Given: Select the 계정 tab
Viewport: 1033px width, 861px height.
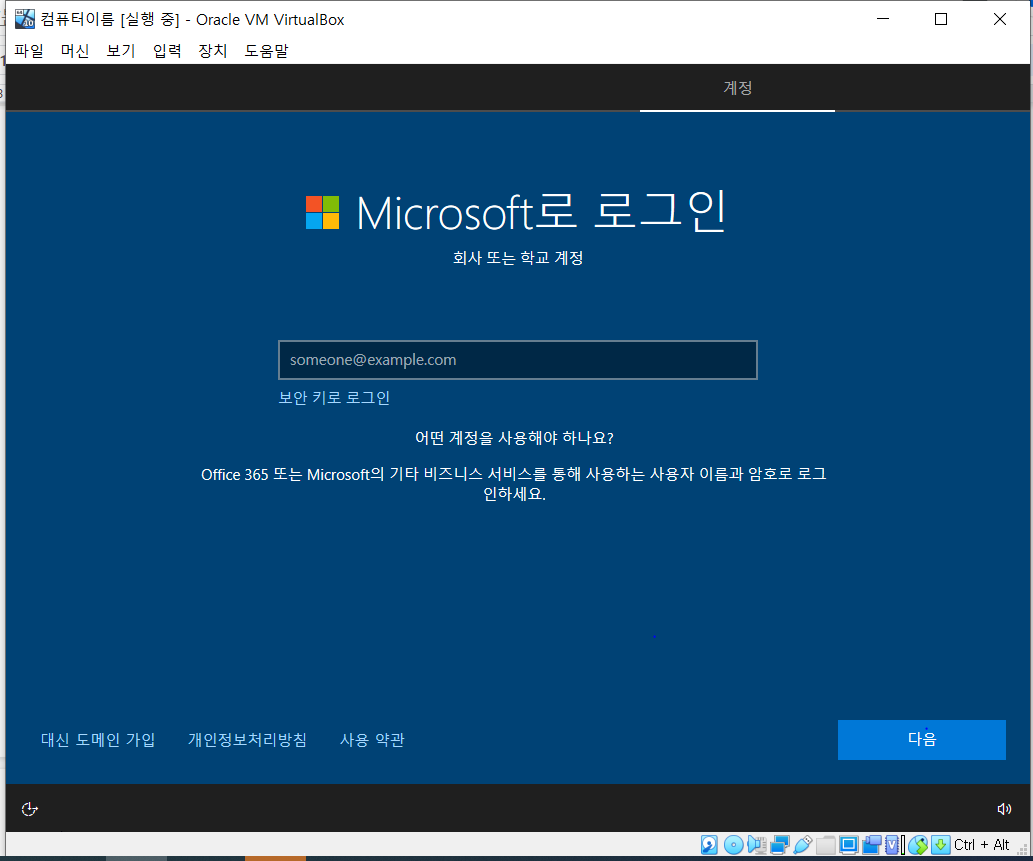Looking at the screenshot, I should tap(737, 88).
